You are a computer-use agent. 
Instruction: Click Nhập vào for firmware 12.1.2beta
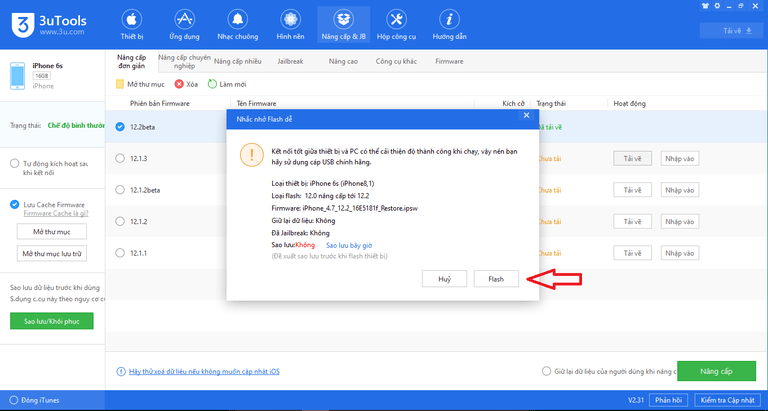coord(680,190)
